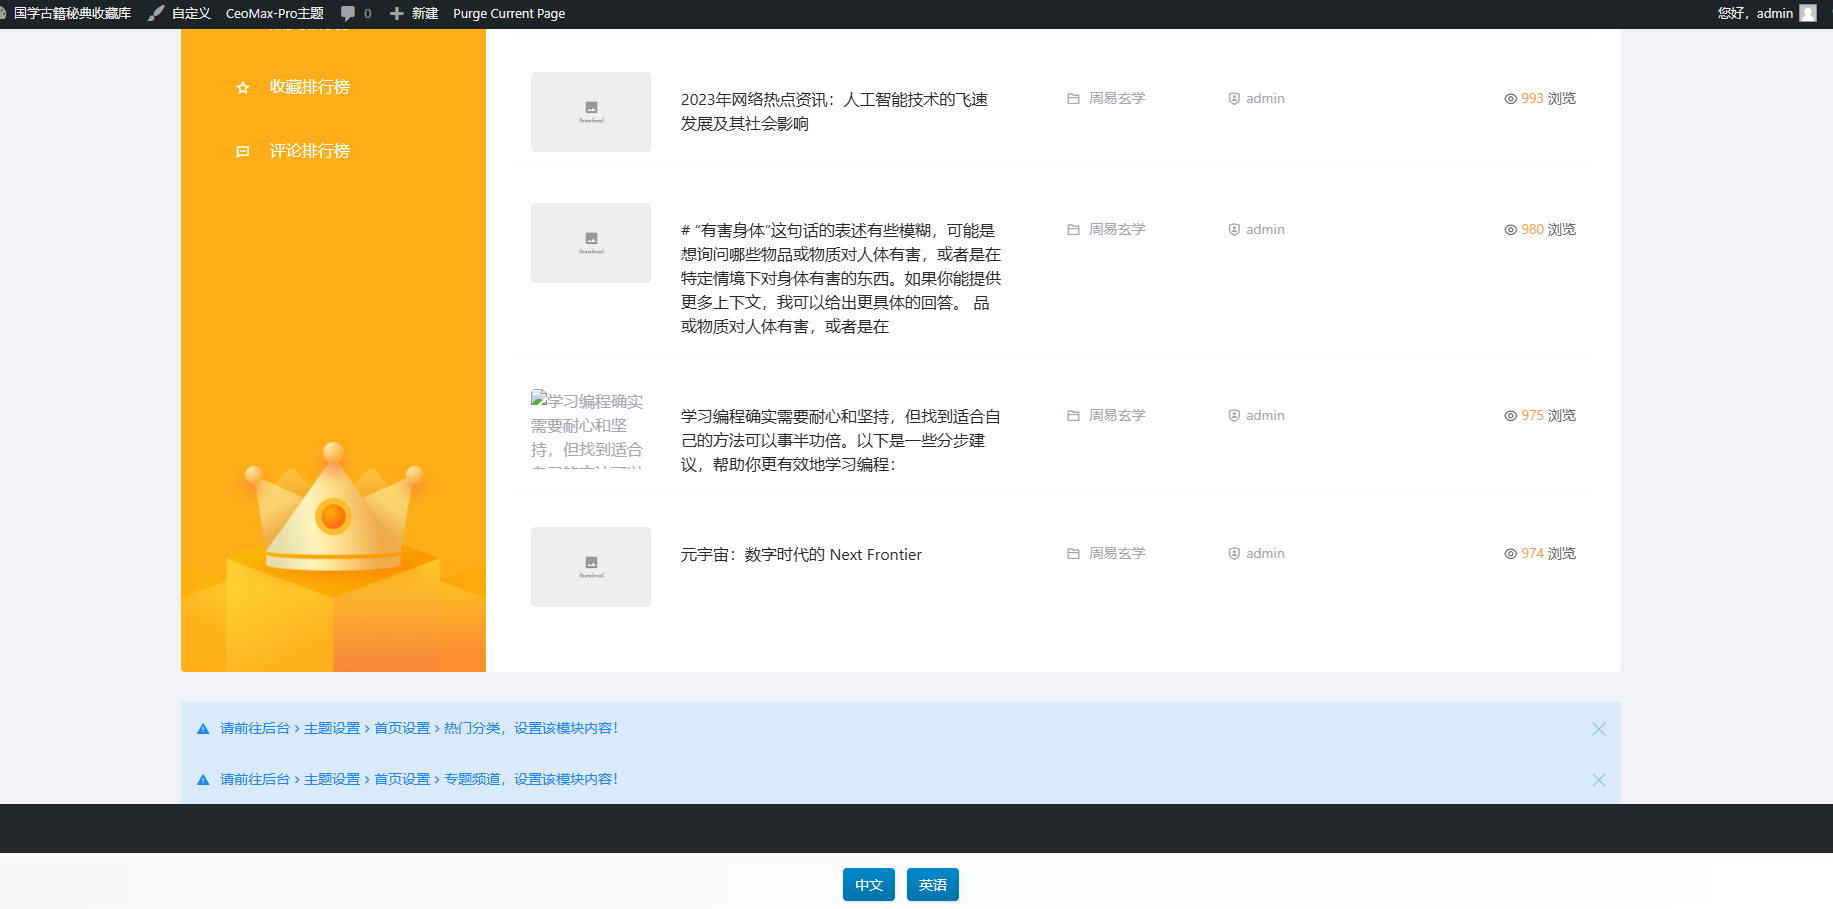
Task: Switch language with the 中文 button
Action: click(869, 885)
